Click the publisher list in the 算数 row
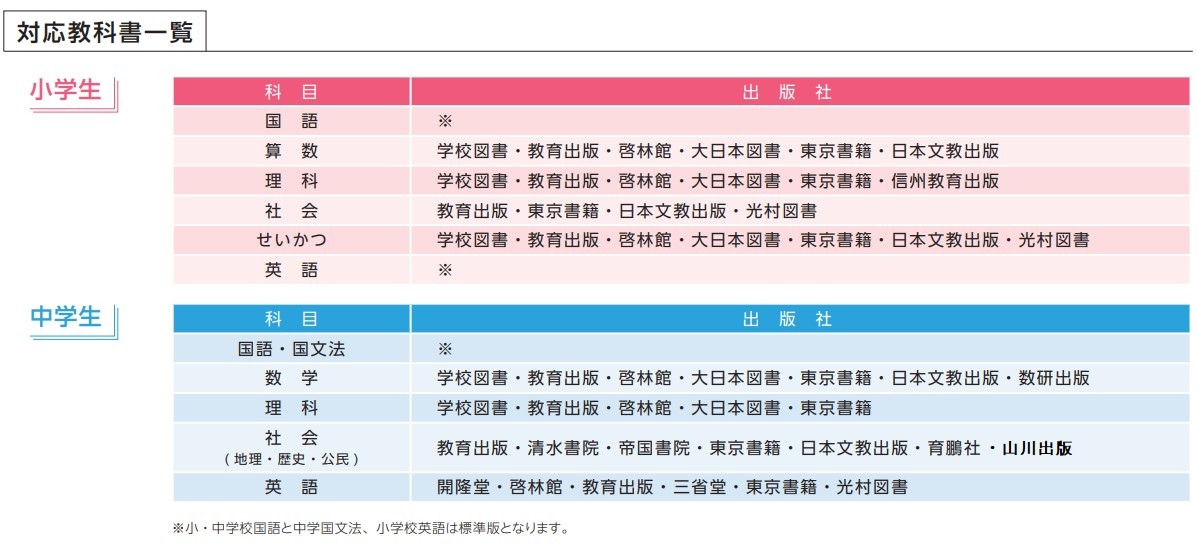1198x543 pixels. 717,151
